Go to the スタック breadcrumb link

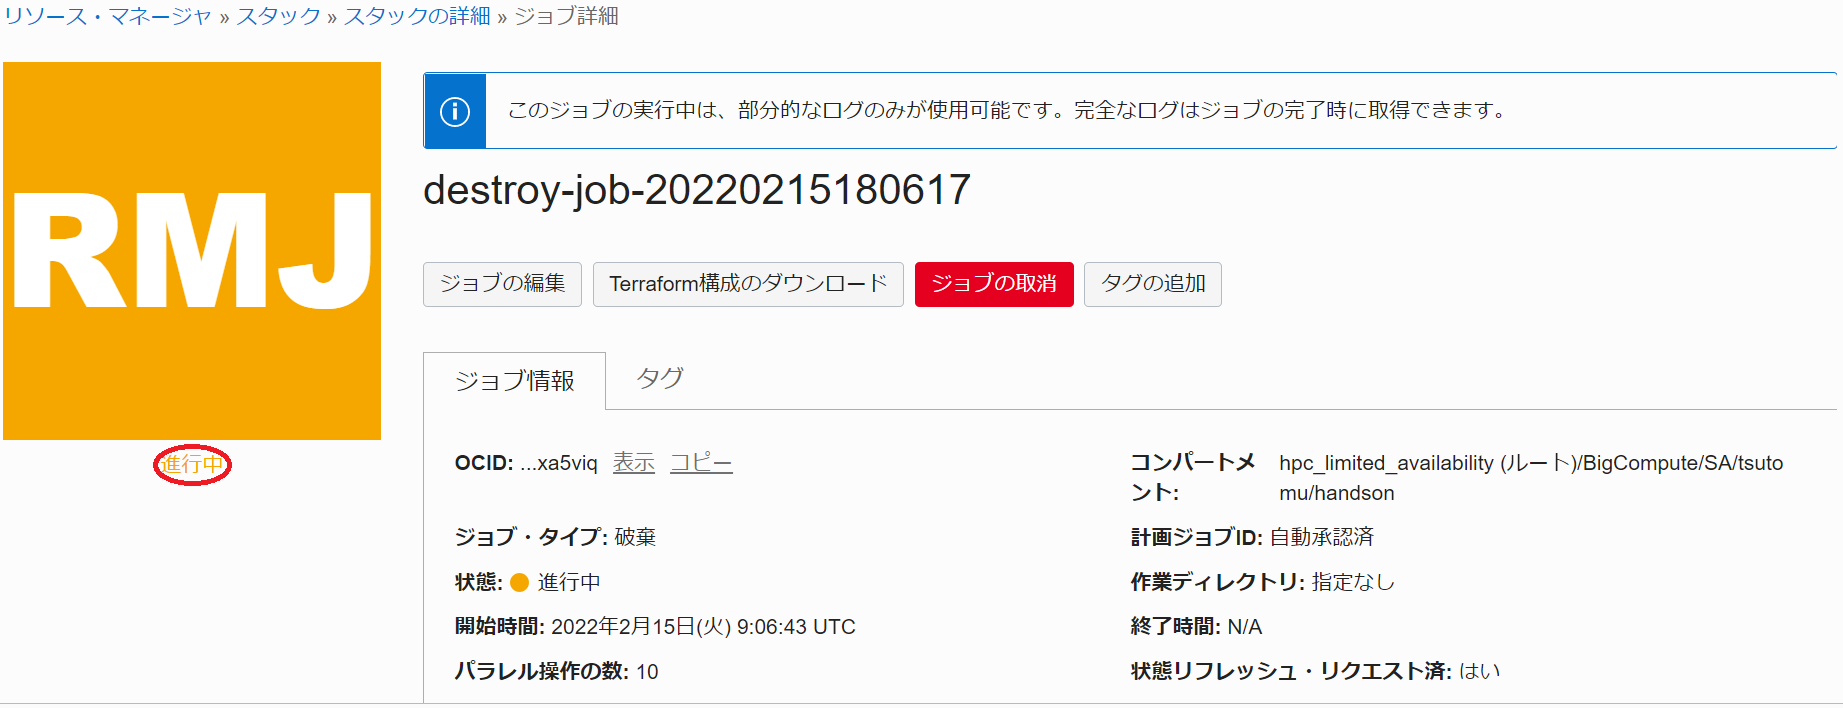278,16
